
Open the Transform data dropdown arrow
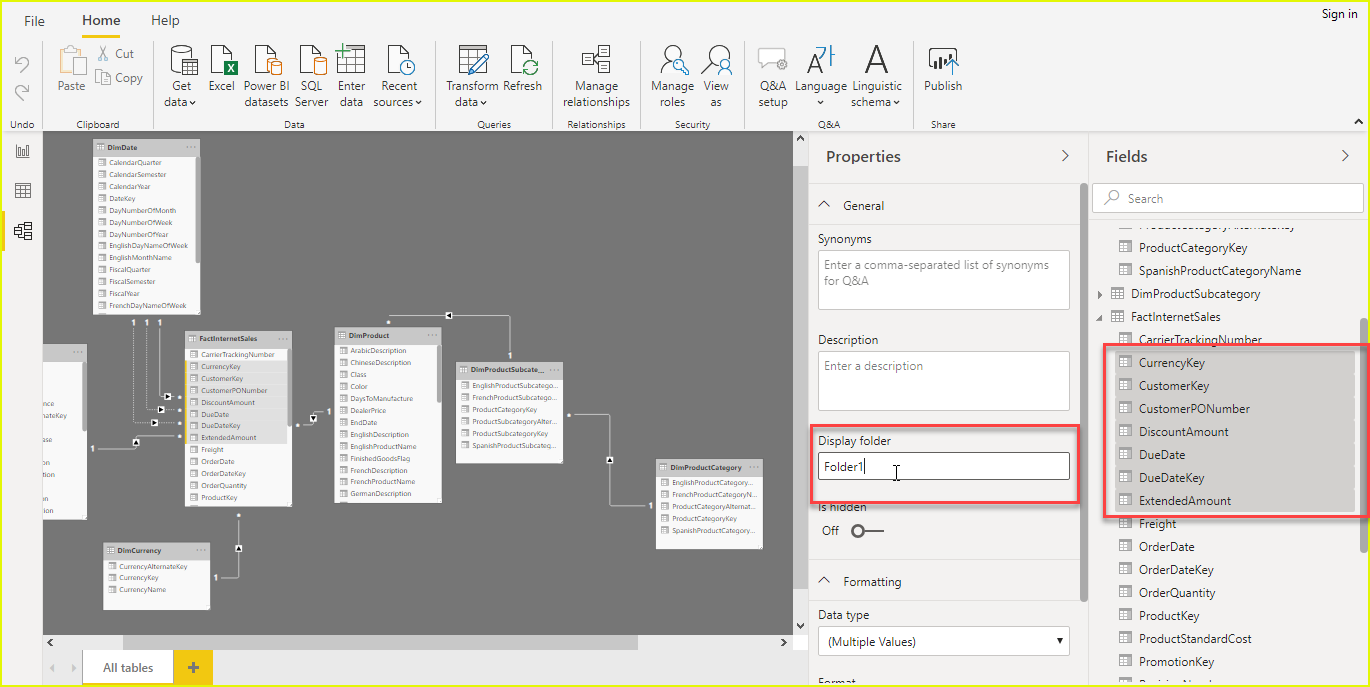486,102
